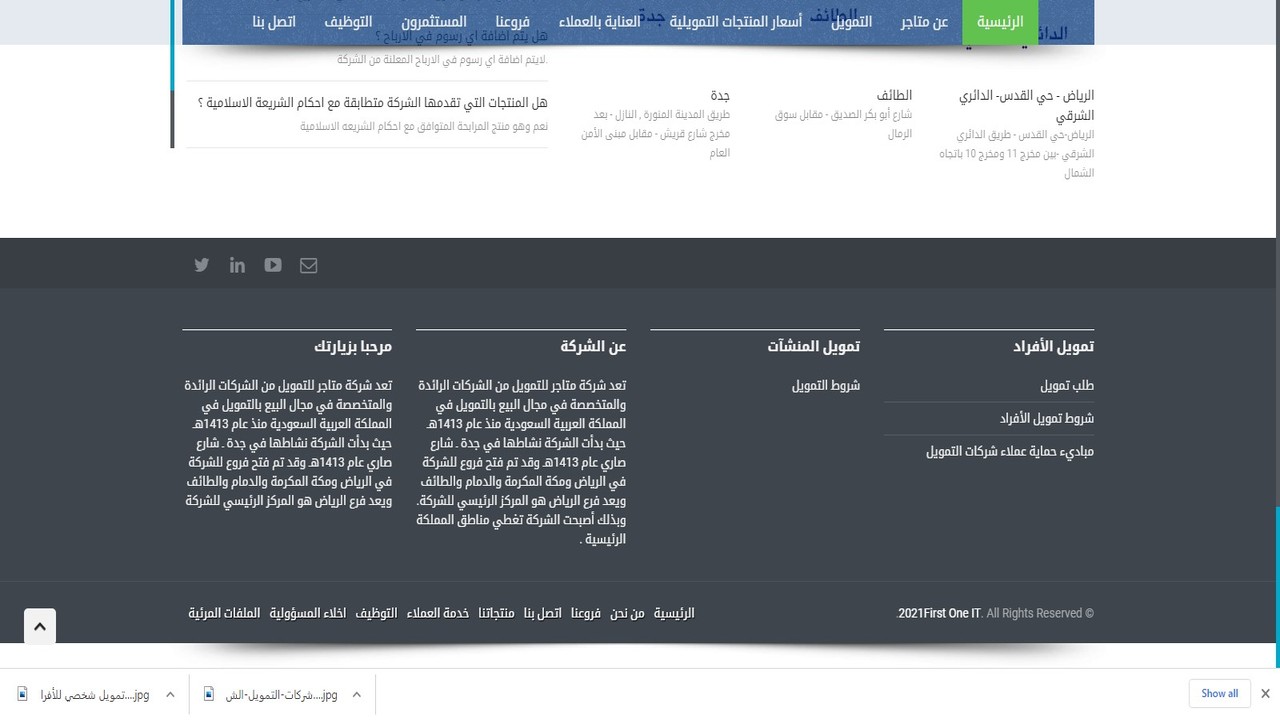Click downloaded file تمويل شخصي للأفراد jpg
This screenshot has height=720, width=1280.
tap(94, 694)
